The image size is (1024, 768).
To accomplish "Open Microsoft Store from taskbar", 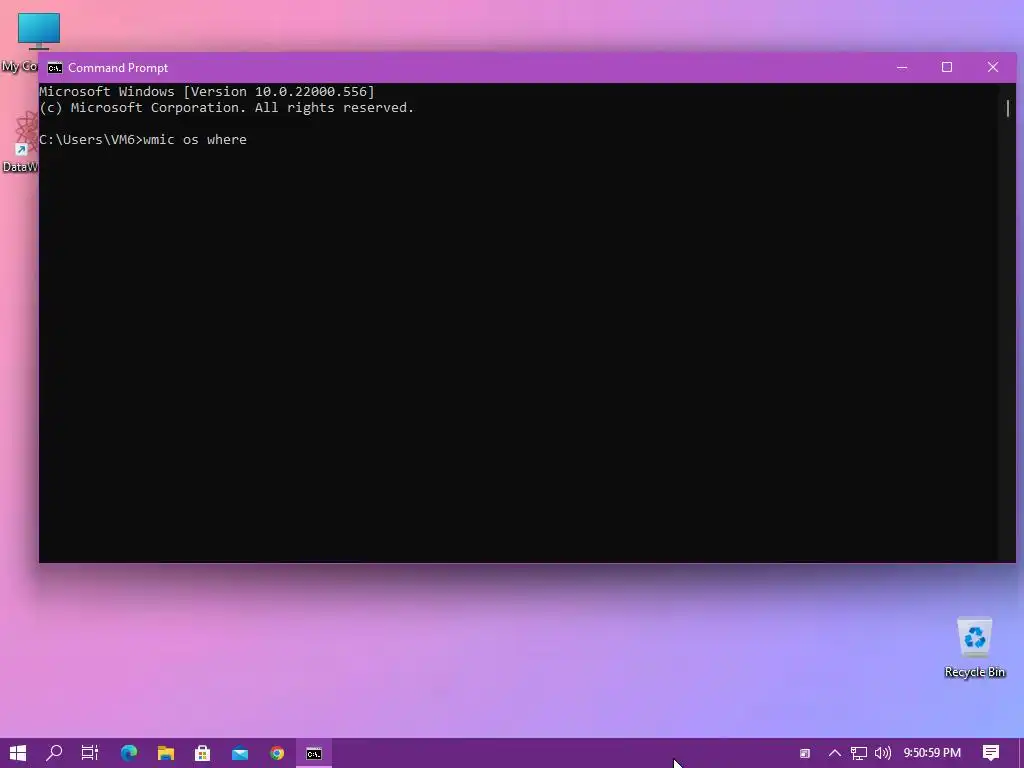I will click(x=202, y=753).
